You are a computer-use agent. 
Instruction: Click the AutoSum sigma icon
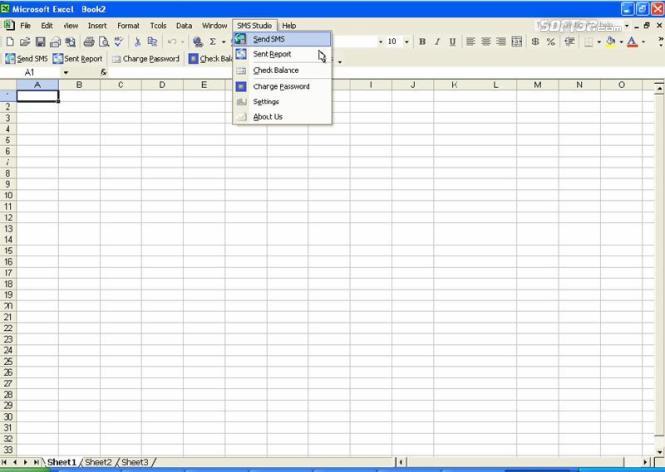212,42
